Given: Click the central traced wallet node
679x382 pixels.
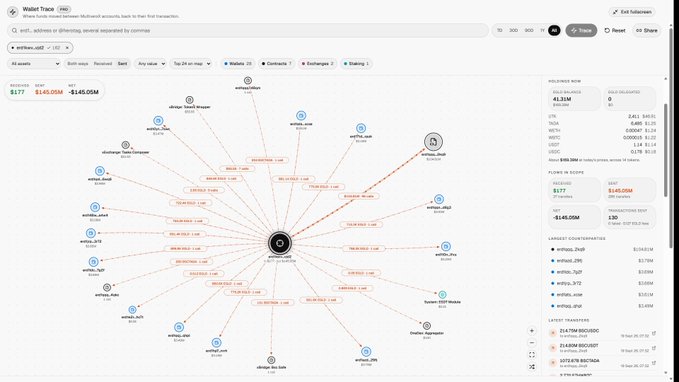Looking at the screenshot, I should point(280,243).
